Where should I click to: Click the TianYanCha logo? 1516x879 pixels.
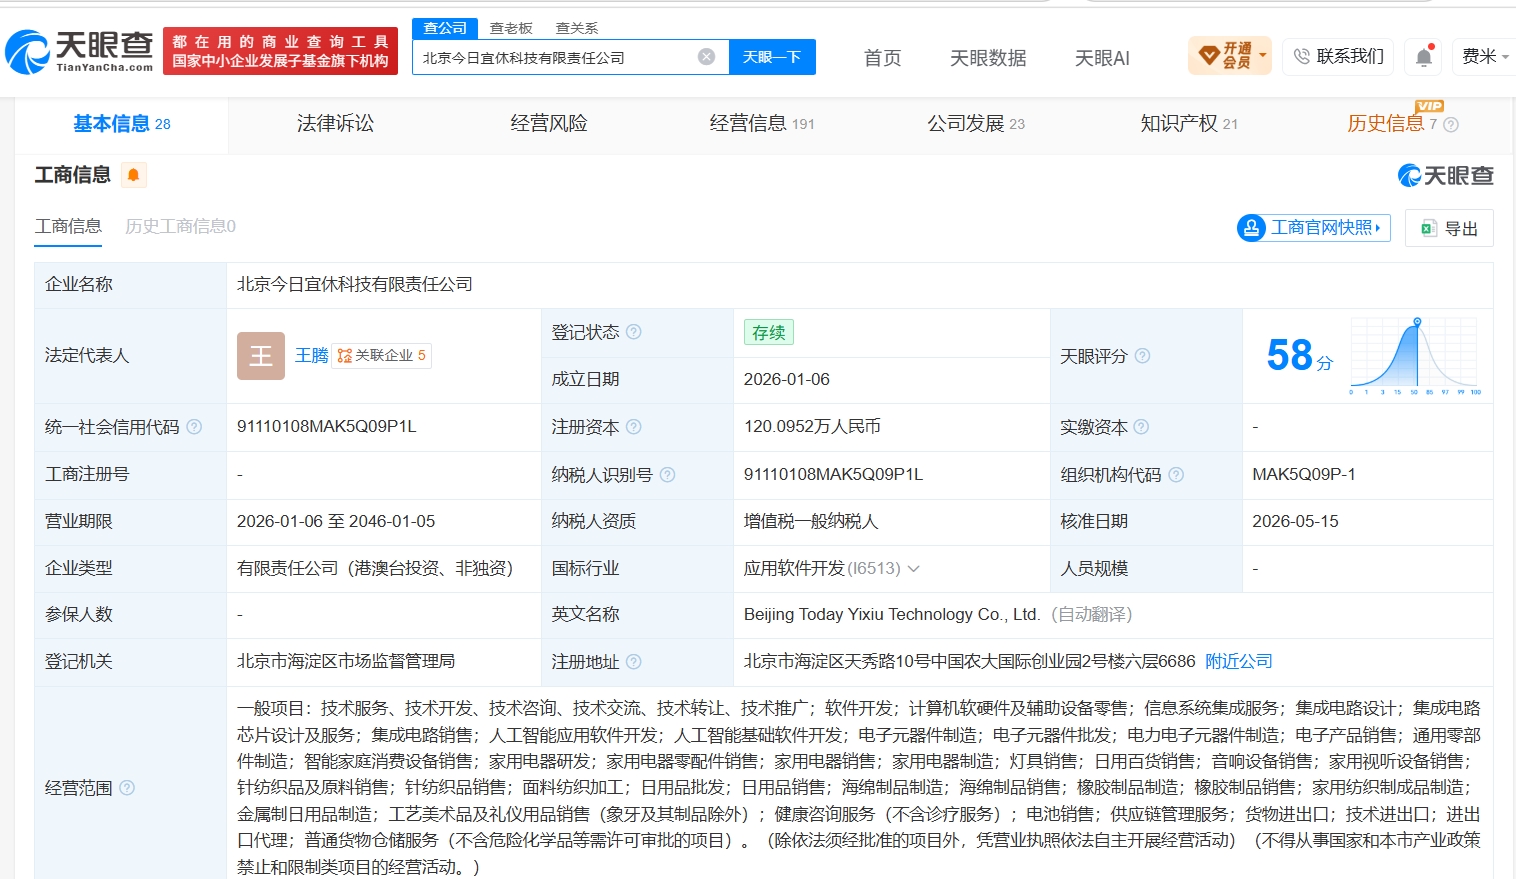79,51
